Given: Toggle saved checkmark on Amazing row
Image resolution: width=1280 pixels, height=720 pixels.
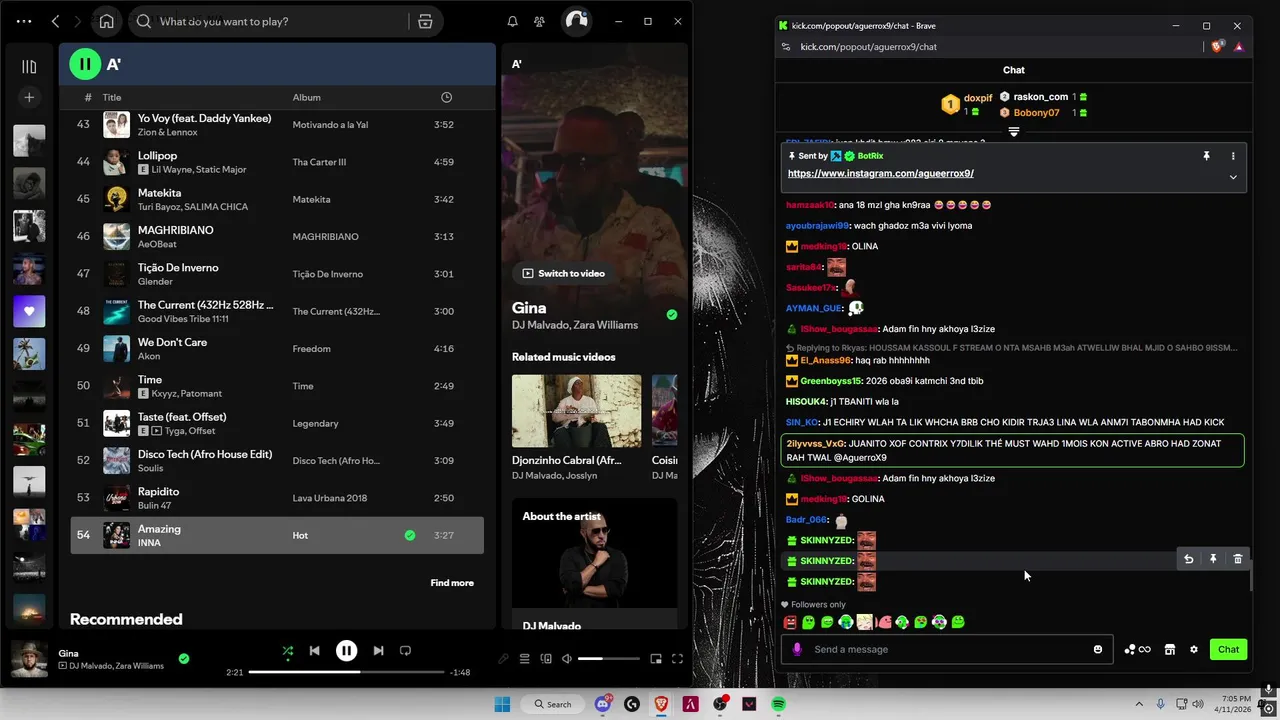Looking at the screenshot, I should (410, 535).
